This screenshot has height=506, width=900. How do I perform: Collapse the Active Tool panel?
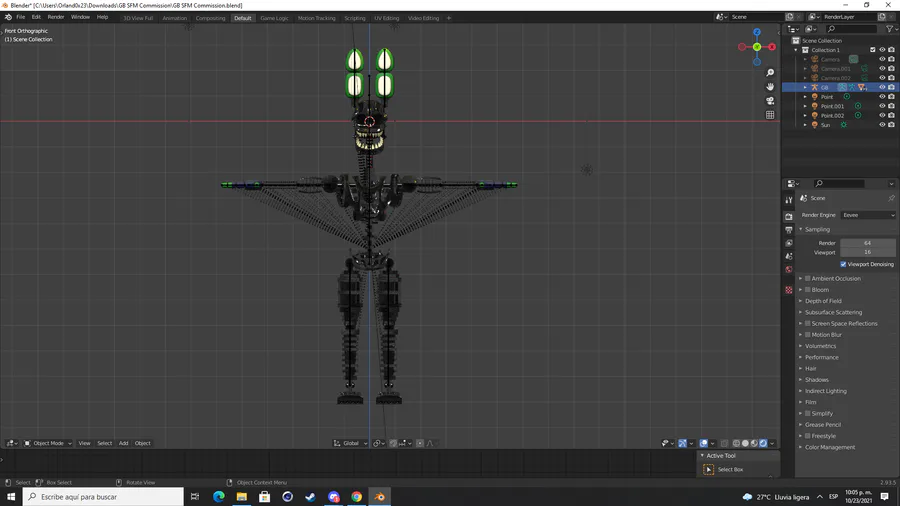click(x=702, y=456)
